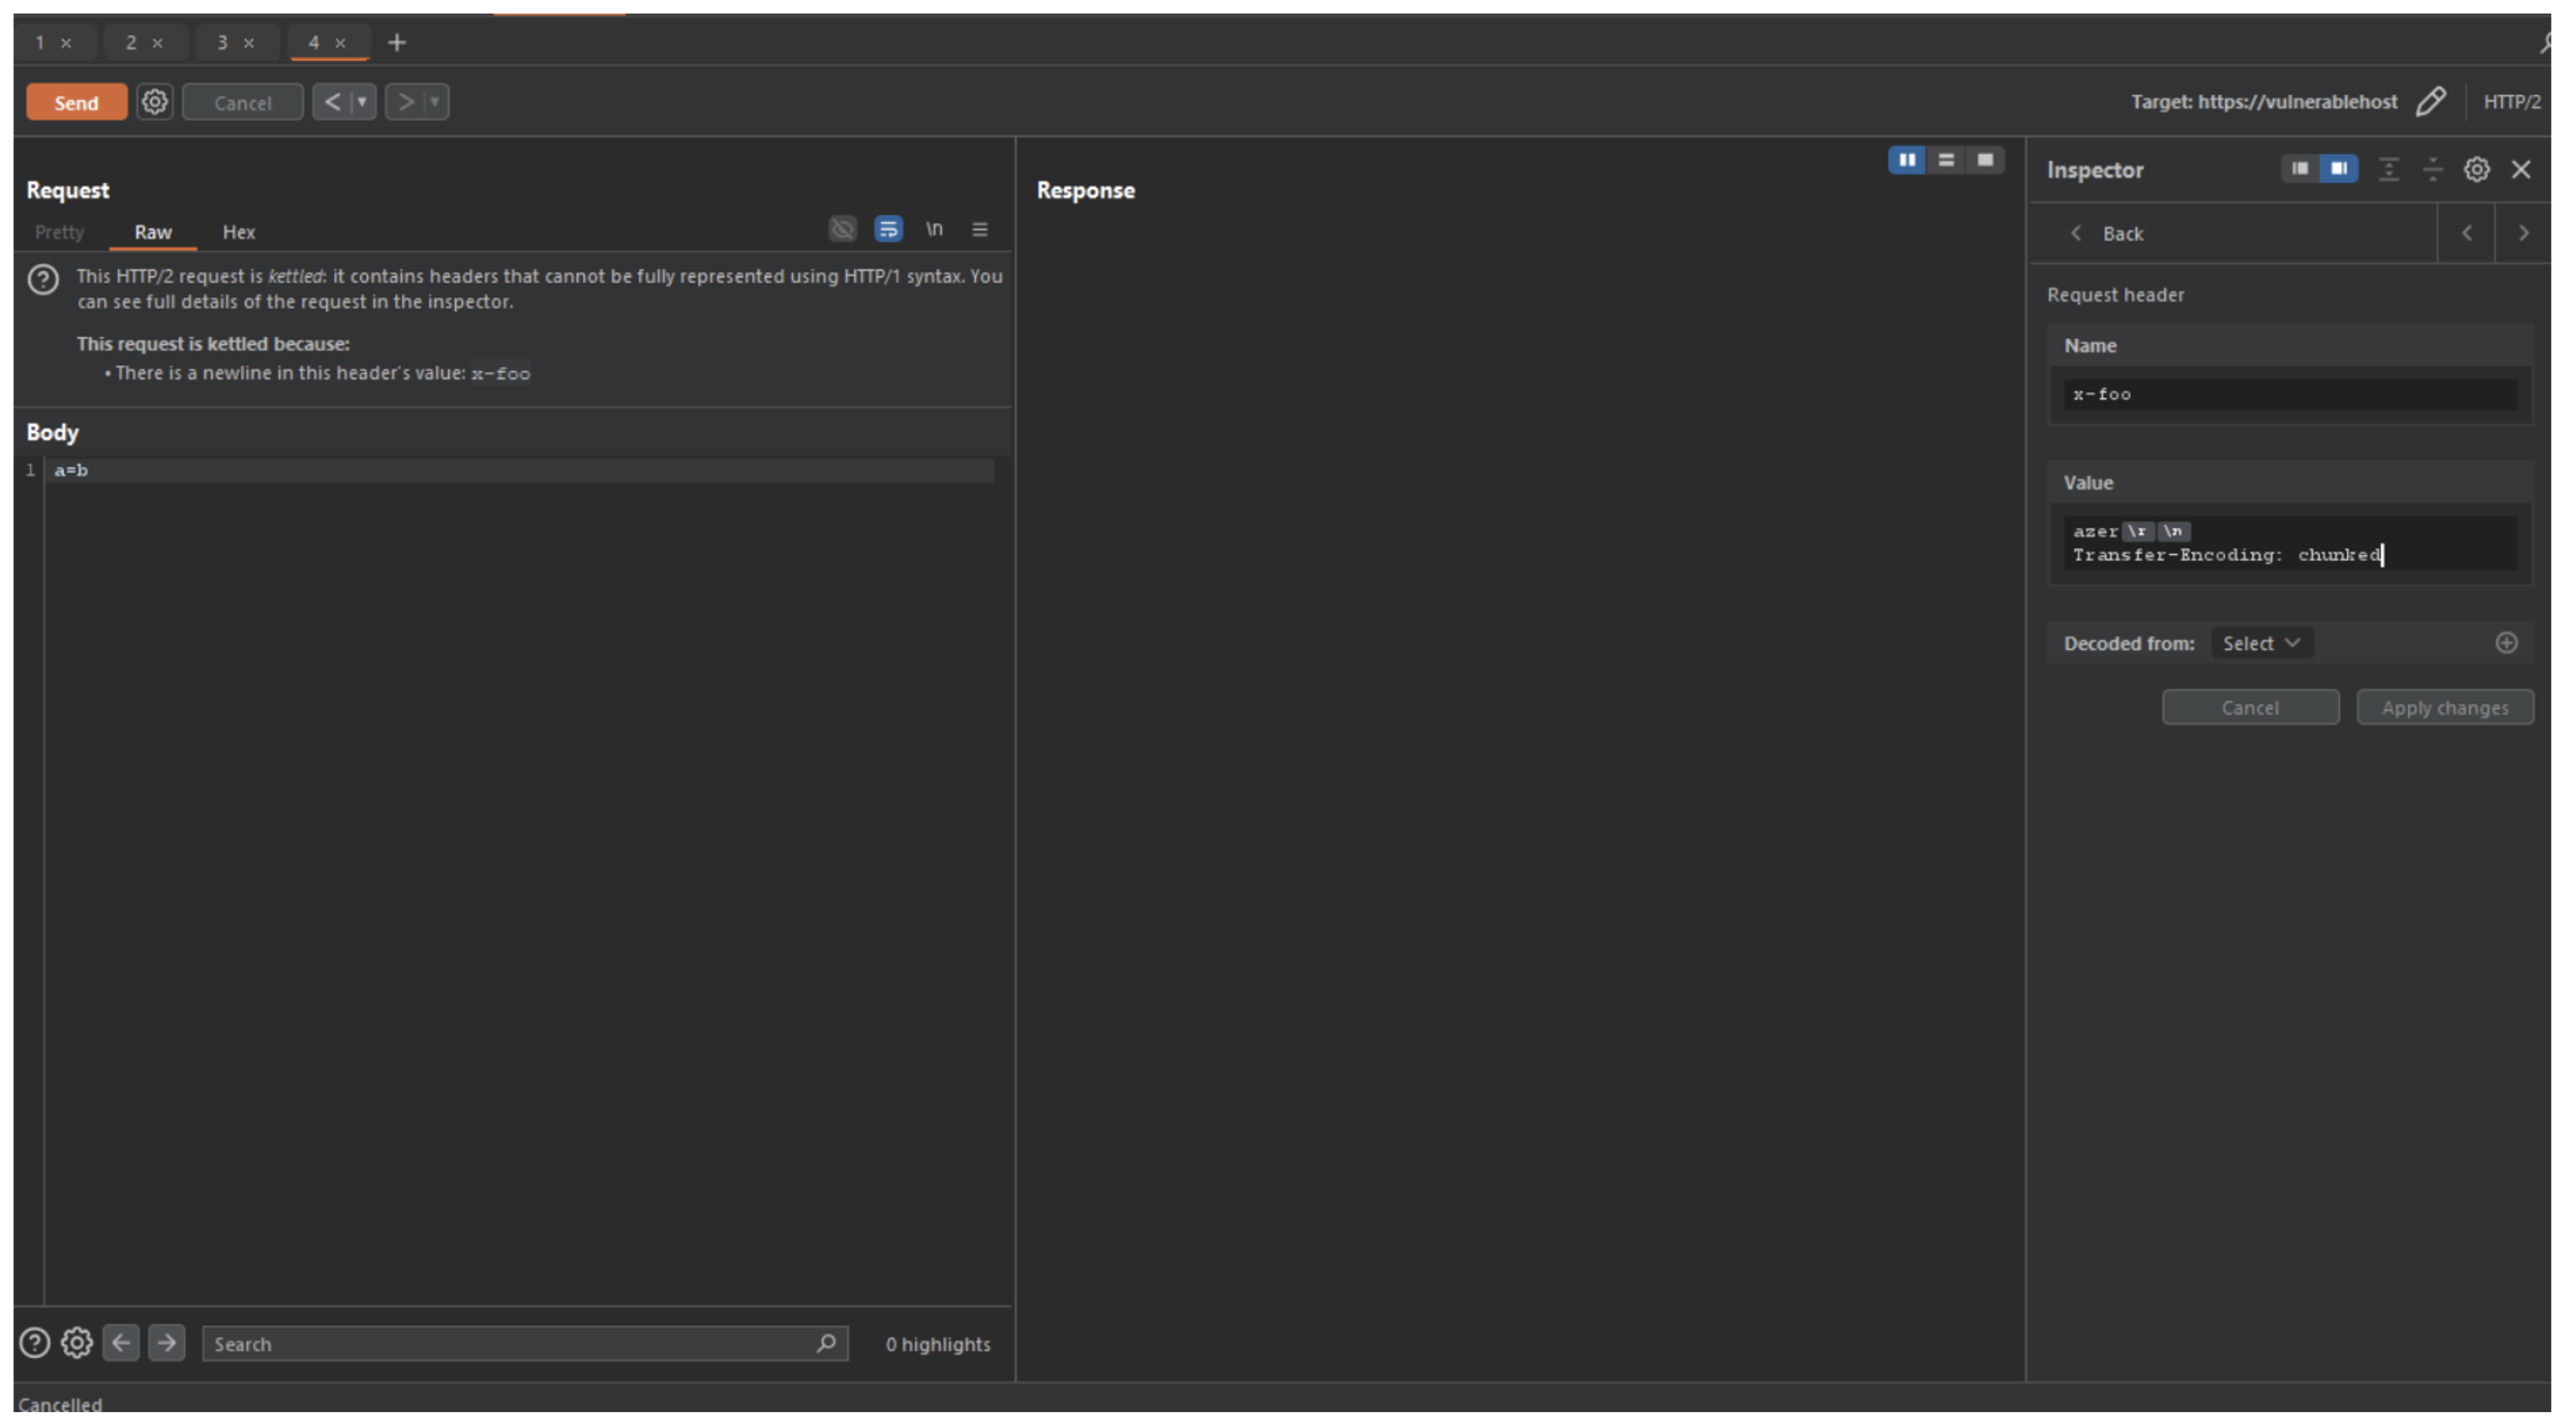Toggle line wrap in request editor
This screenshot has height=1416, width=2560.
[888, 230]
